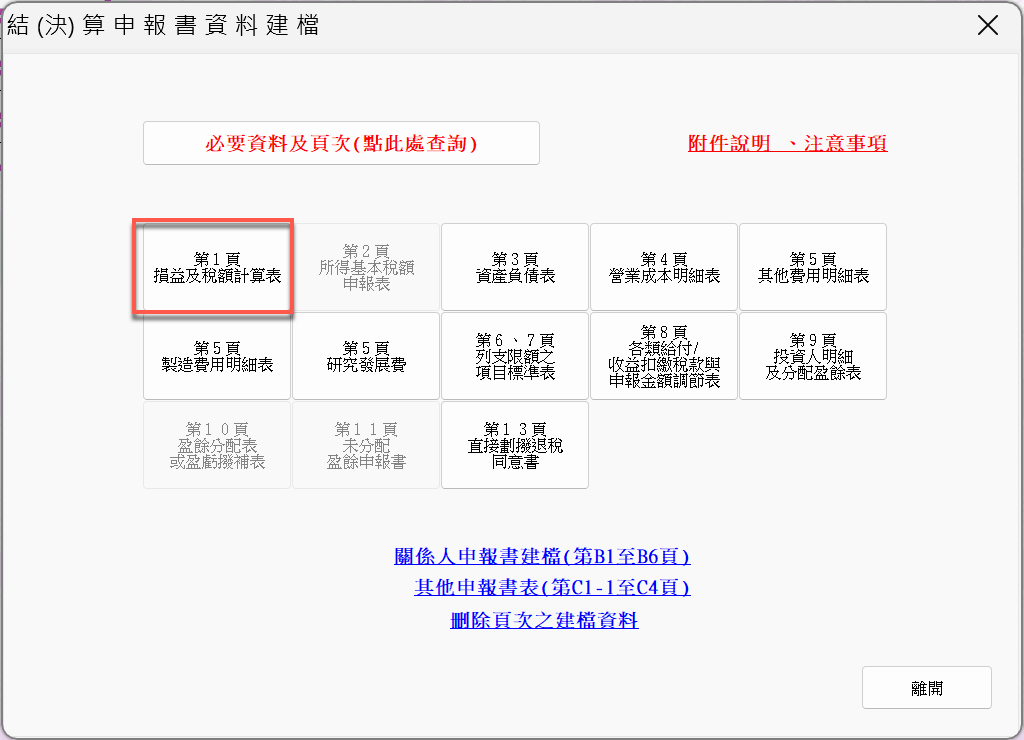Open 第13頁 直接劃撥退稅同意書
This screenshot has width=1024, height=740.
[x=515, y=445]
